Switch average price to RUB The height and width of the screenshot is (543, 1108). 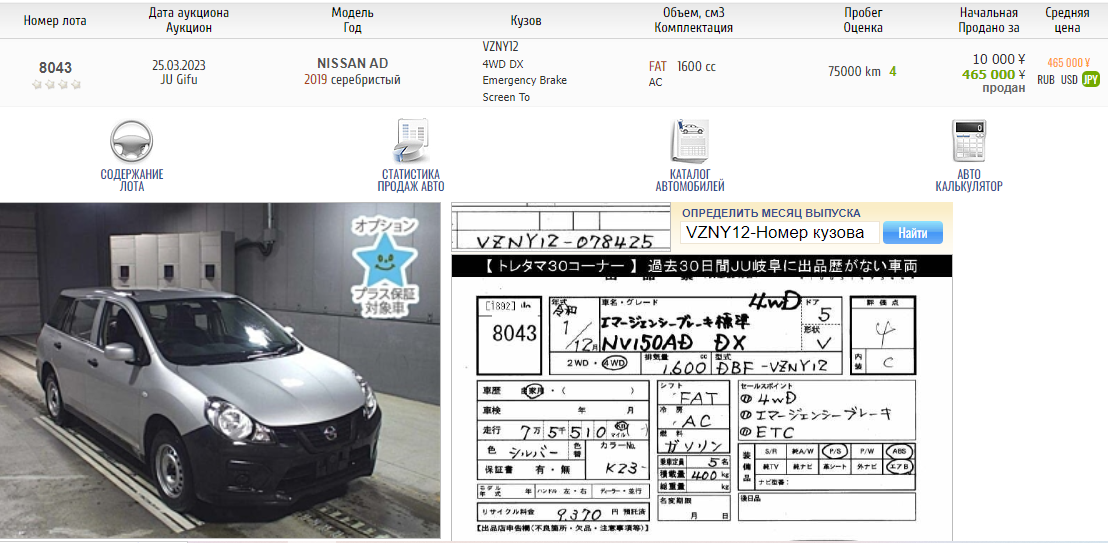[1046, 80]
